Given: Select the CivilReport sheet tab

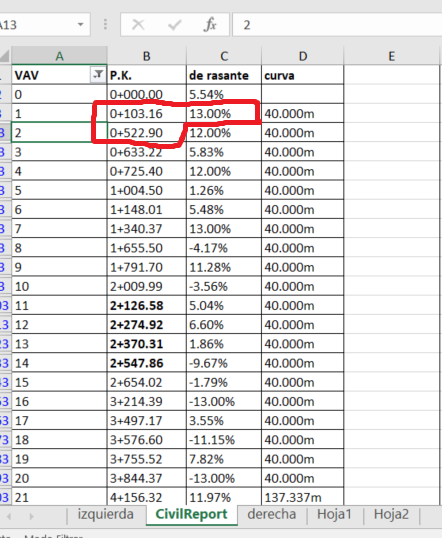Looking at the screenshot, I should 191,514.
